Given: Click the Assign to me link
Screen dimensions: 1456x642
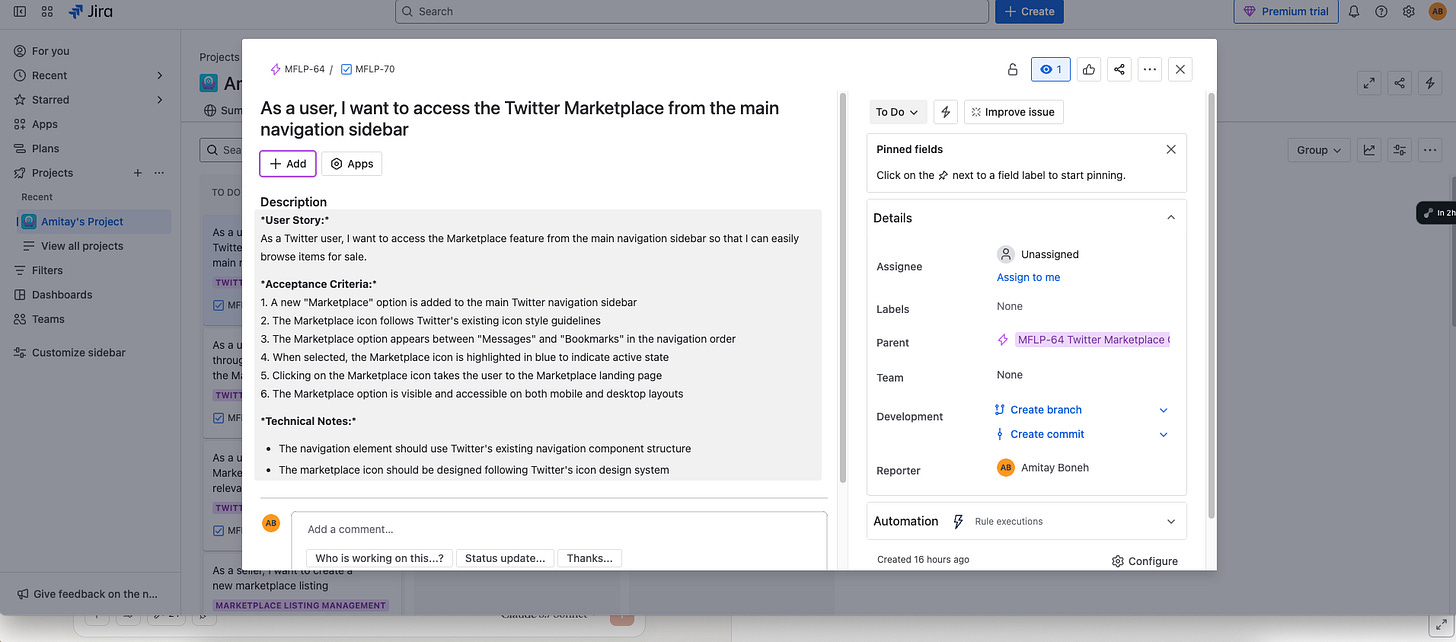Looking at the screenshot, I should point(1028,277).
